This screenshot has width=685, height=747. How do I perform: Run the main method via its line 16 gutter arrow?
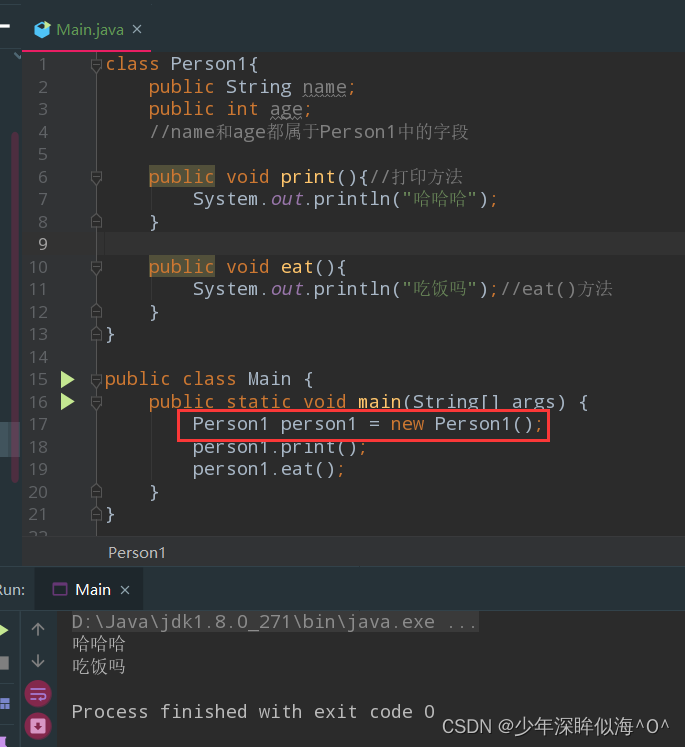click(x=67, y=402)
